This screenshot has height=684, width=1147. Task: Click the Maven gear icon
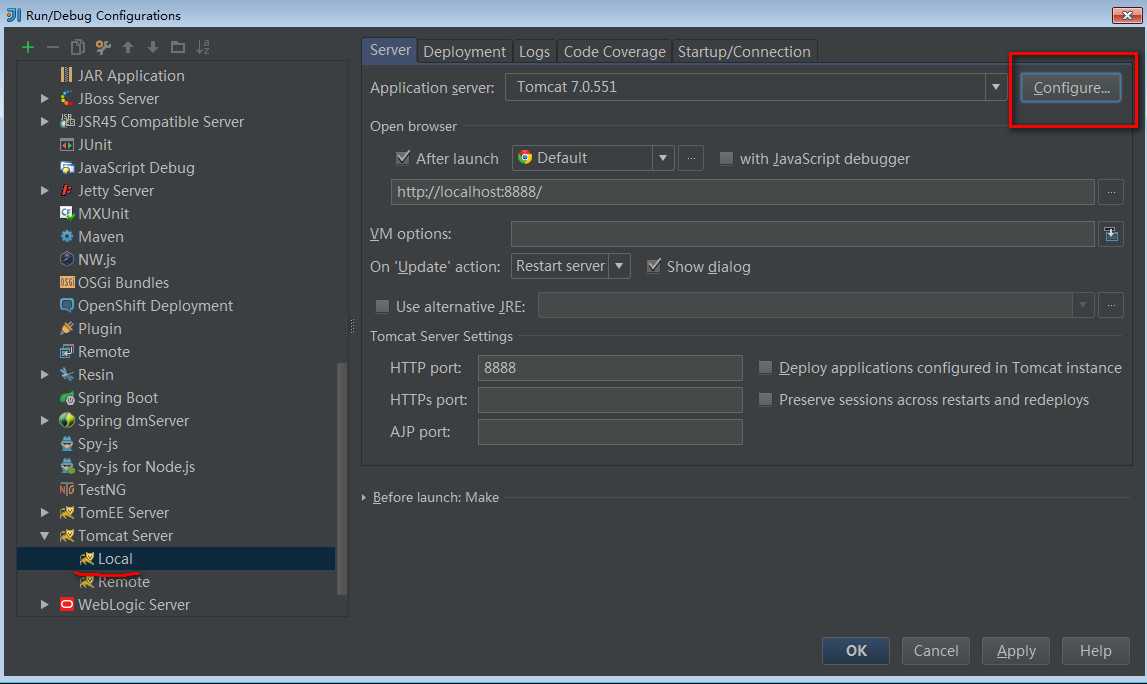pyautogui.click(x=67, y=236)
